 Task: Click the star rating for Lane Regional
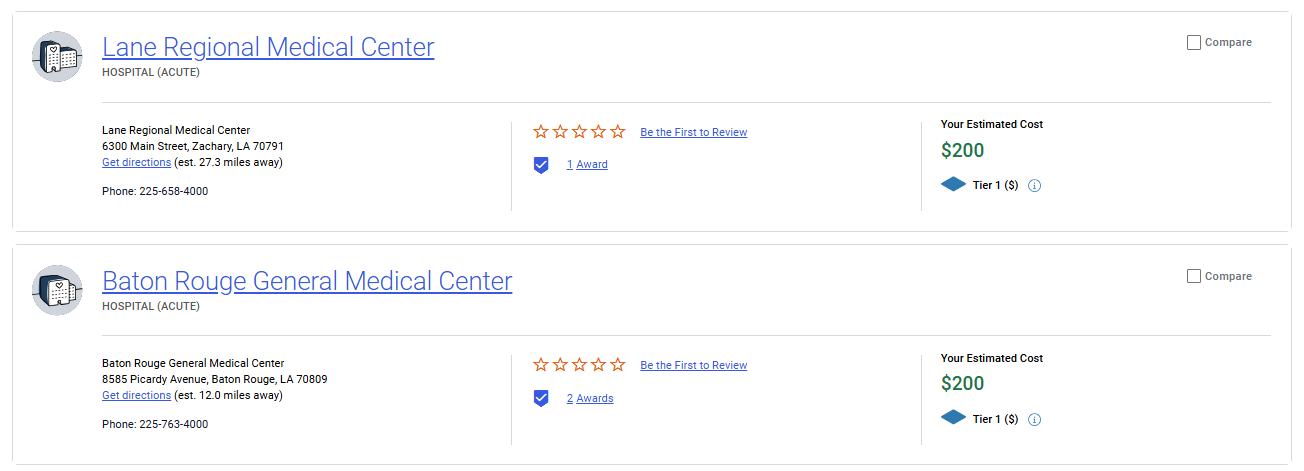click(579, 132)
